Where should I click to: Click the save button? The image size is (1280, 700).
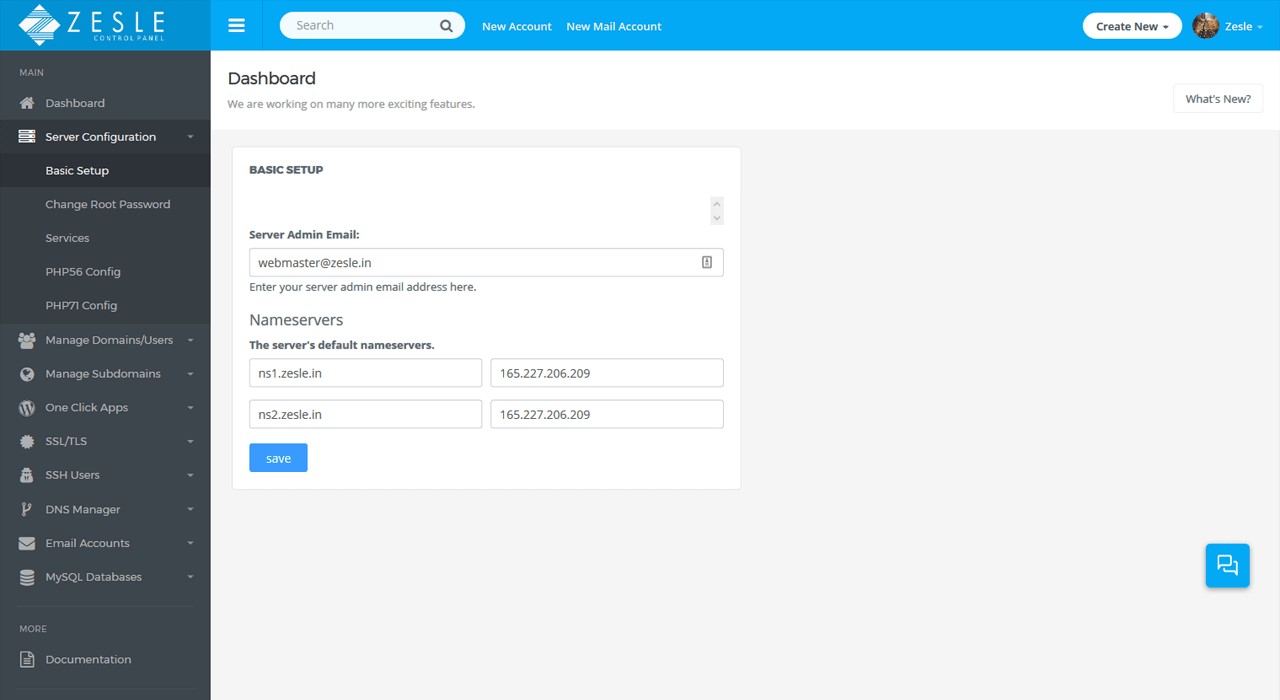click(x=278, y=457)
